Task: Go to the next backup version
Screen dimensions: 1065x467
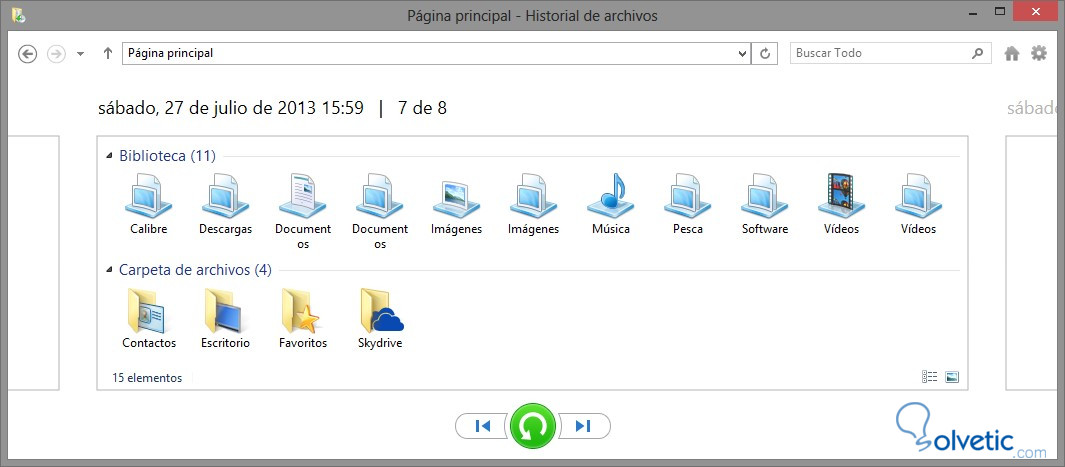Action: point(584,426)
